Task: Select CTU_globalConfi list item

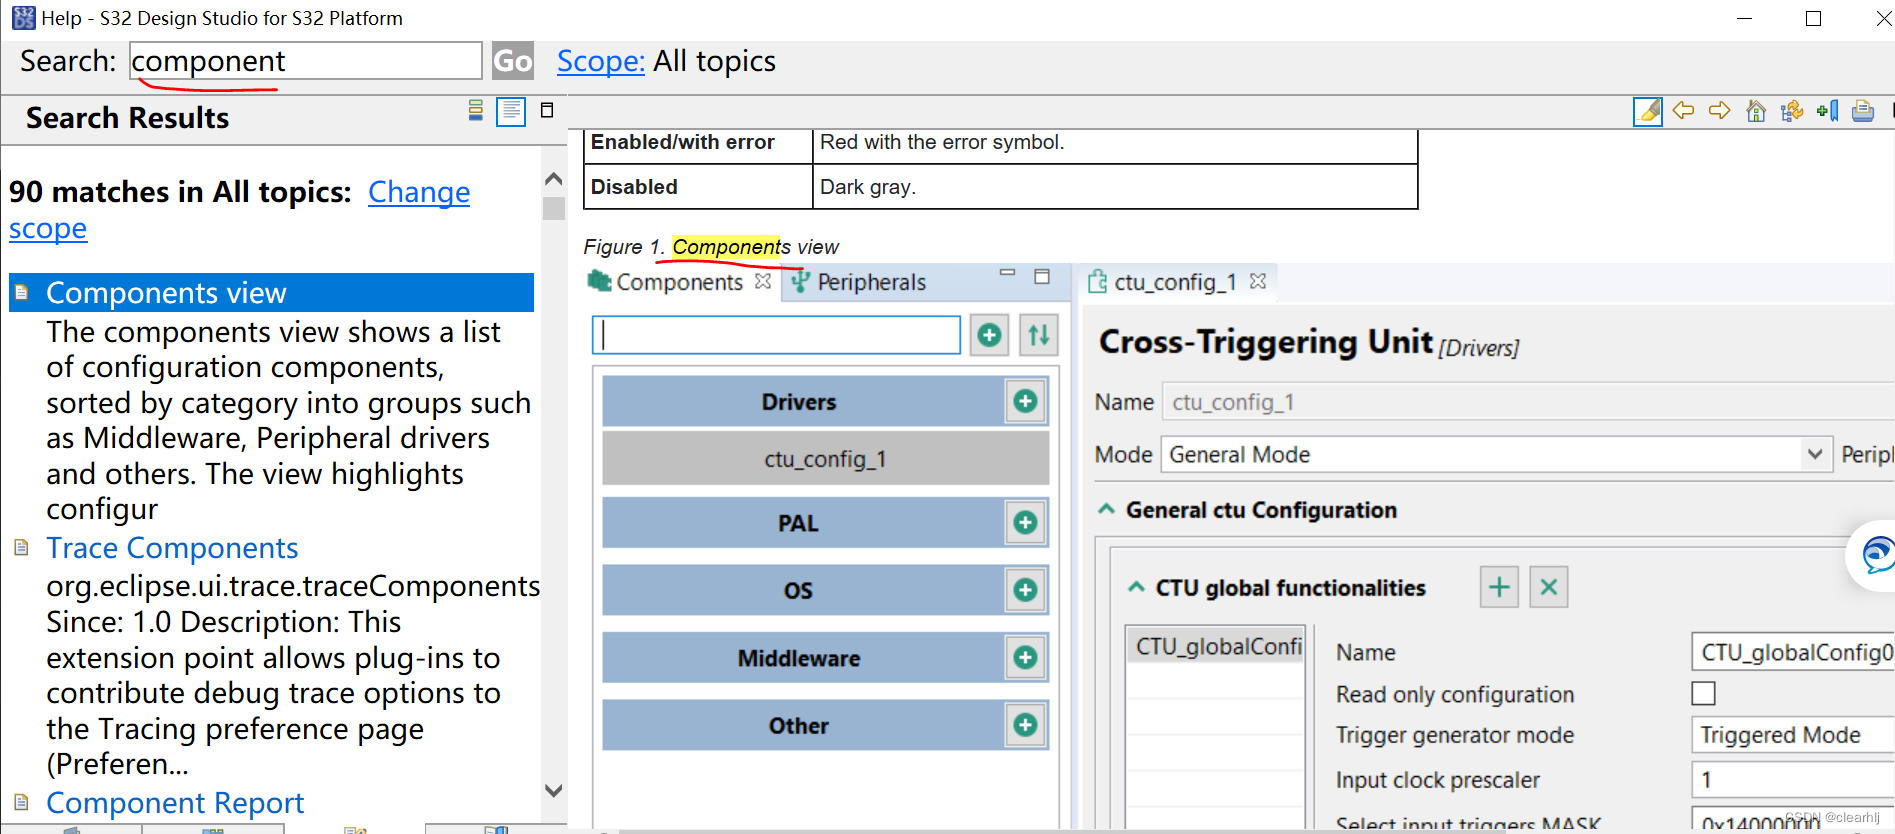Action: (1216, 647)
